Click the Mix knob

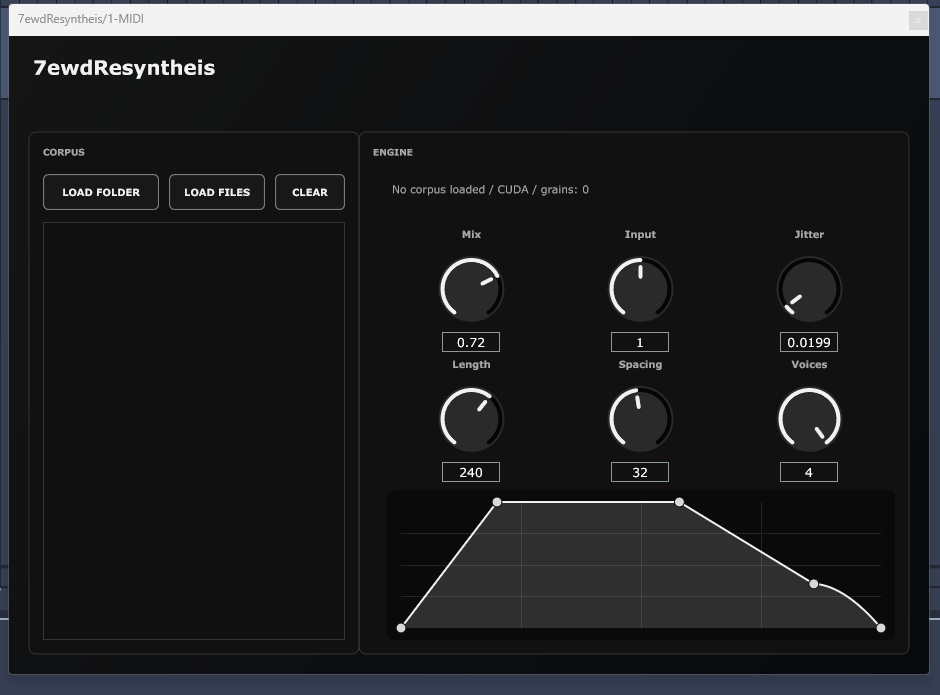(x=471, y=289)
